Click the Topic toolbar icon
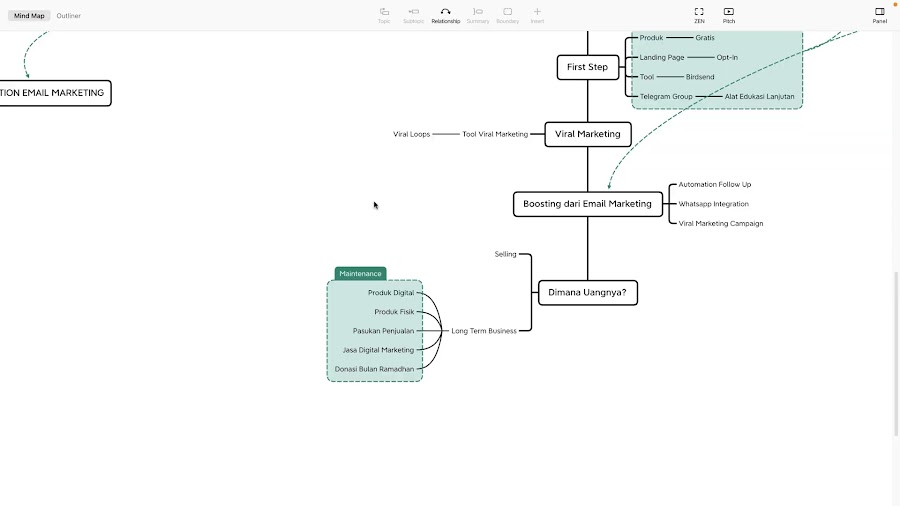The width and height of the screenshot is (900, 506). click(x=384, y=15)
